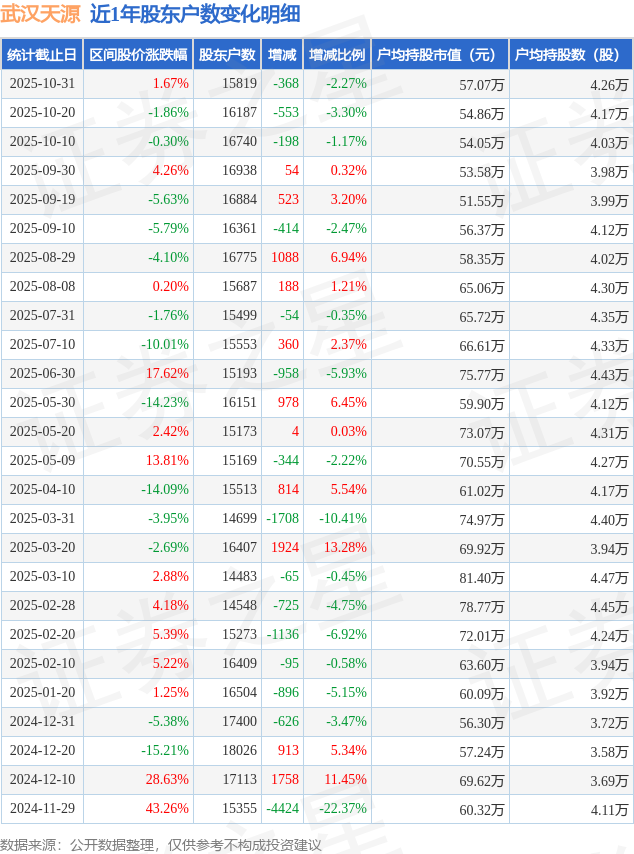Image resolution: width=634 pixels, height=854 pixels.
Task: Click the 81.40万 market value cell
Action: tap(481, 577)
